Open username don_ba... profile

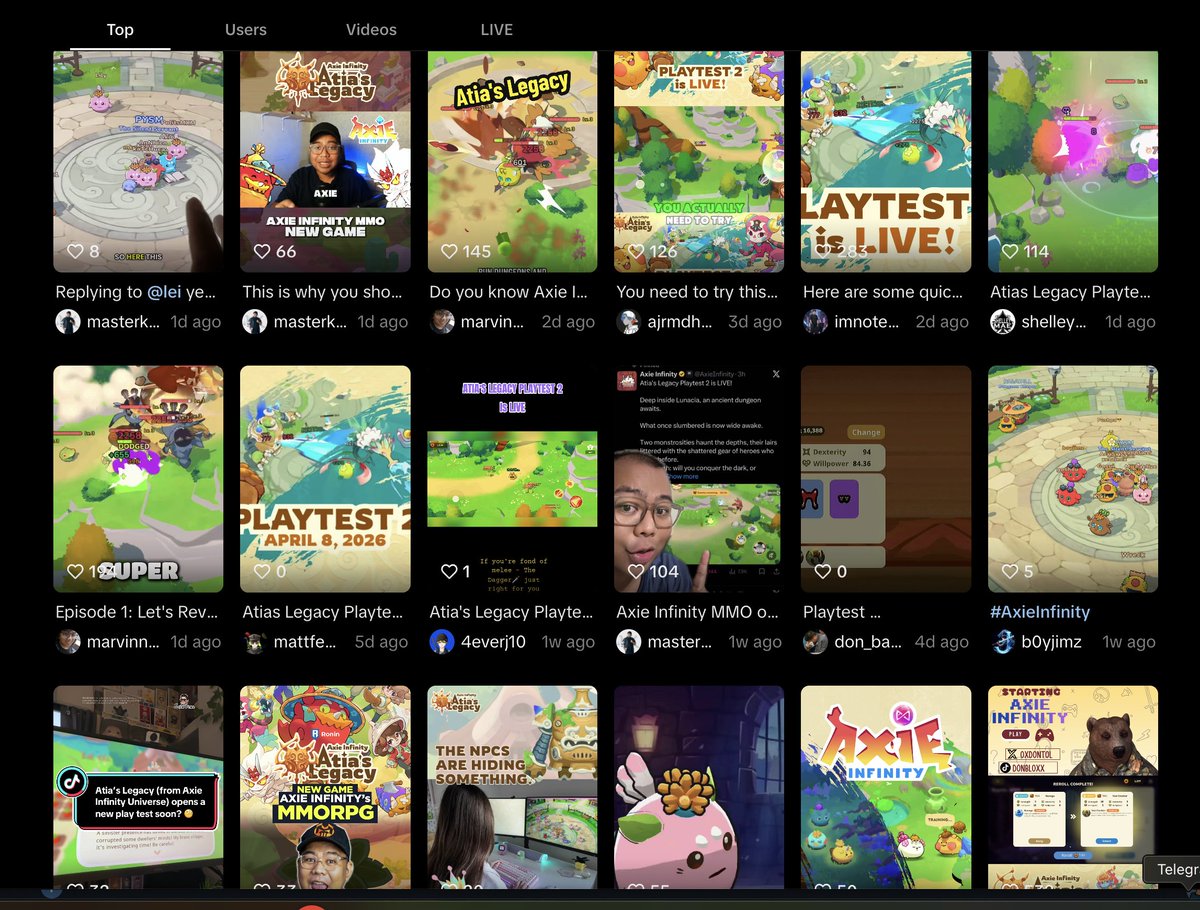[x=868, y=642]
